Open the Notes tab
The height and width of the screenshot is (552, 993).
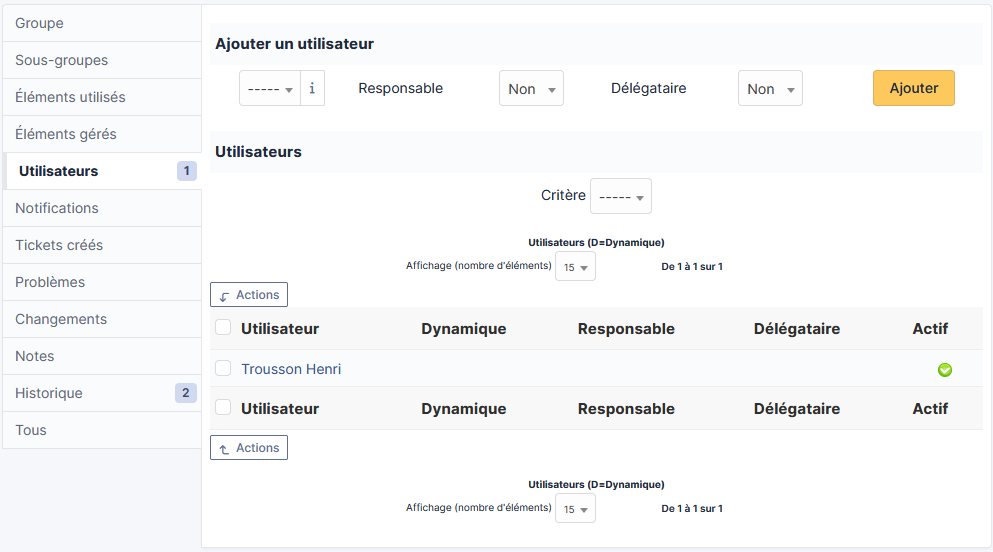(102, 356)
